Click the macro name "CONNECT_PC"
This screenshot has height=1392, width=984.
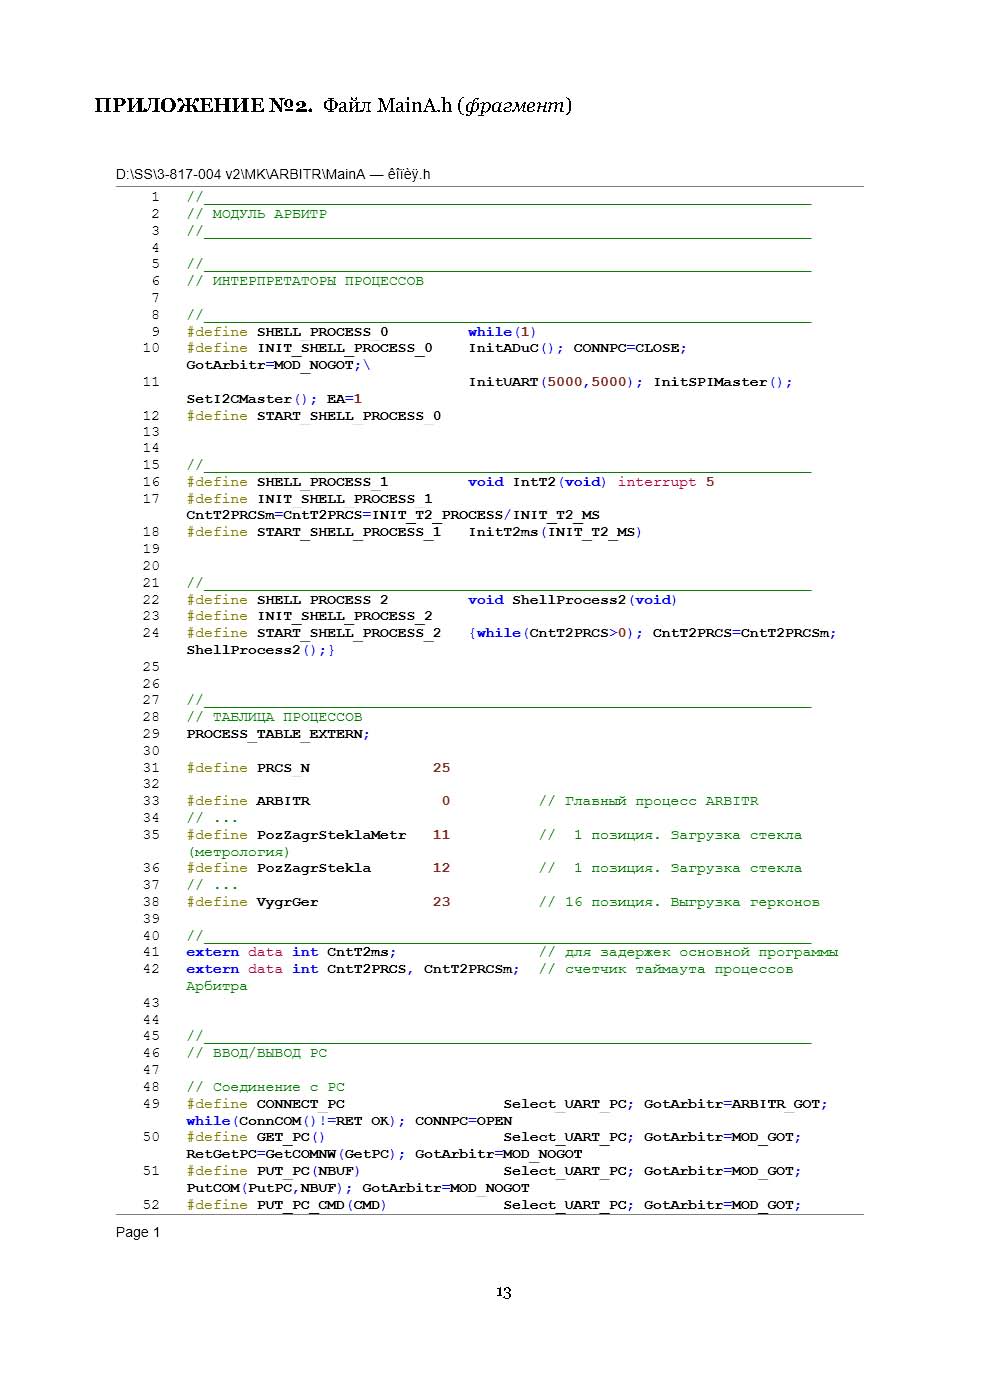click(x=300, y=1104)
